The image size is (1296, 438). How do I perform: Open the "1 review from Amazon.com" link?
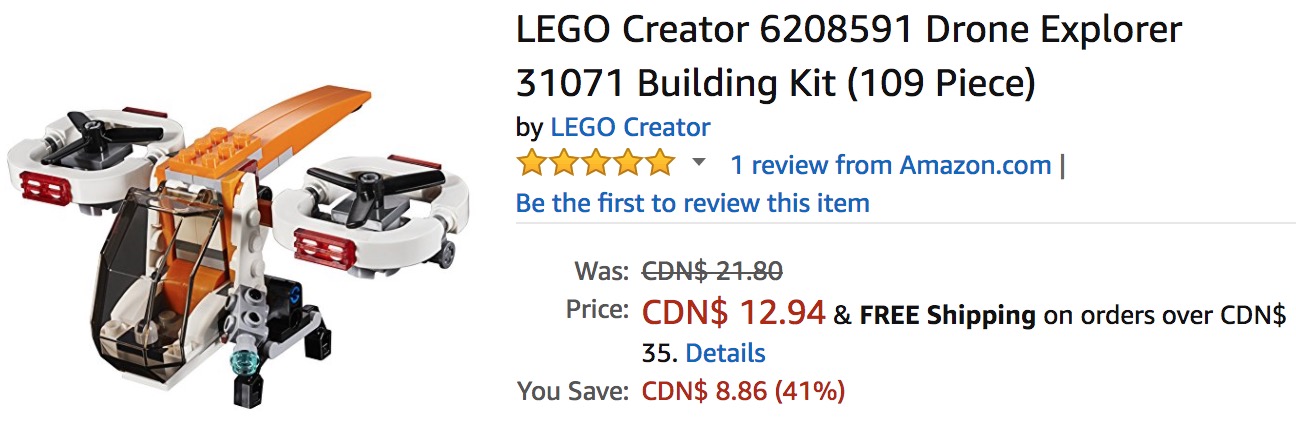[890, 164]
